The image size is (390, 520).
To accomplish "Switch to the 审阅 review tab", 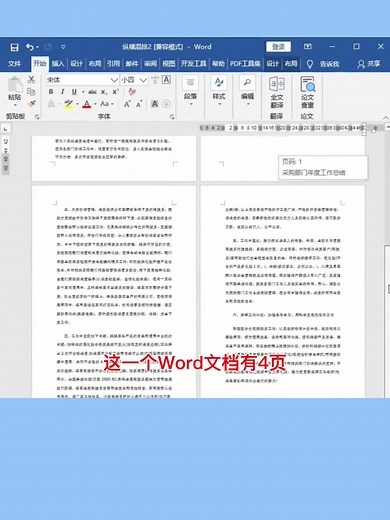I will [x=150, y=64].
